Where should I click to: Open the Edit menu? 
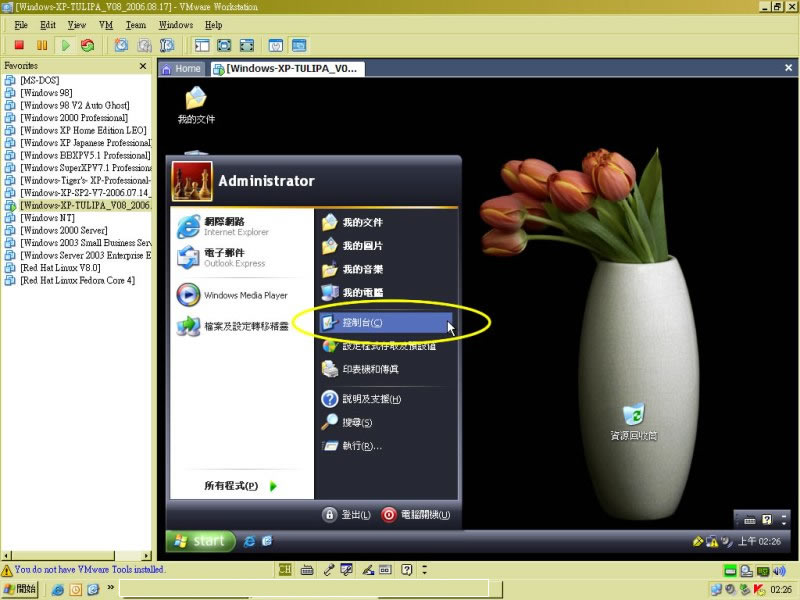coord(48,25)
